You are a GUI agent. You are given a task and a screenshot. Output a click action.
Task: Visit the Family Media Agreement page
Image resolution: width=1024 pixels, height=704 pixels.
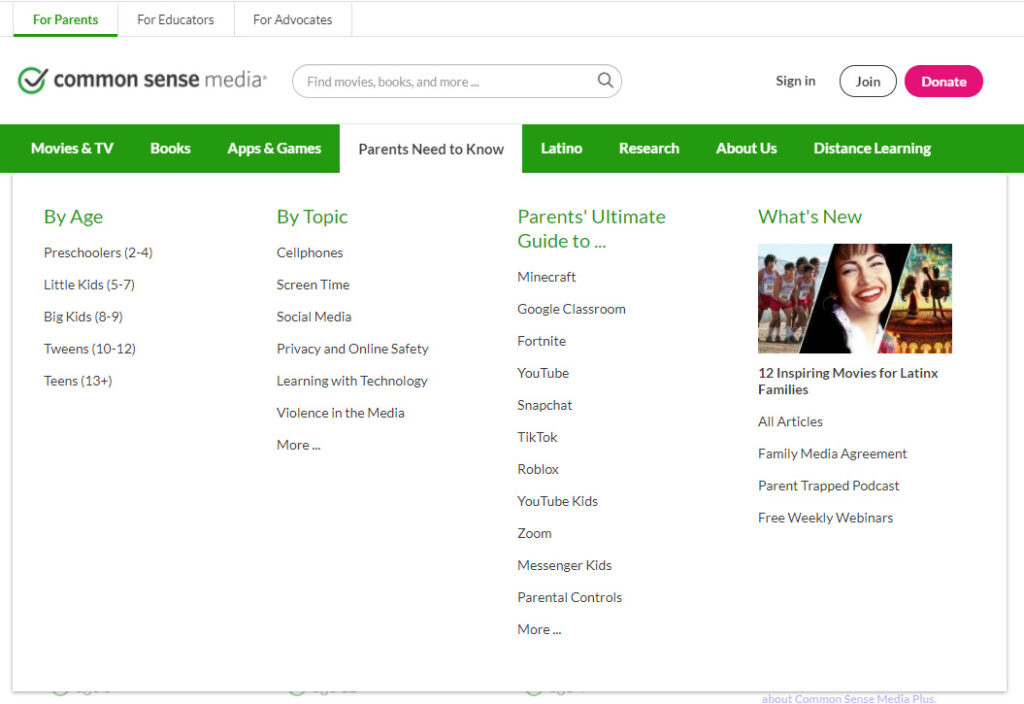[832, 454]
